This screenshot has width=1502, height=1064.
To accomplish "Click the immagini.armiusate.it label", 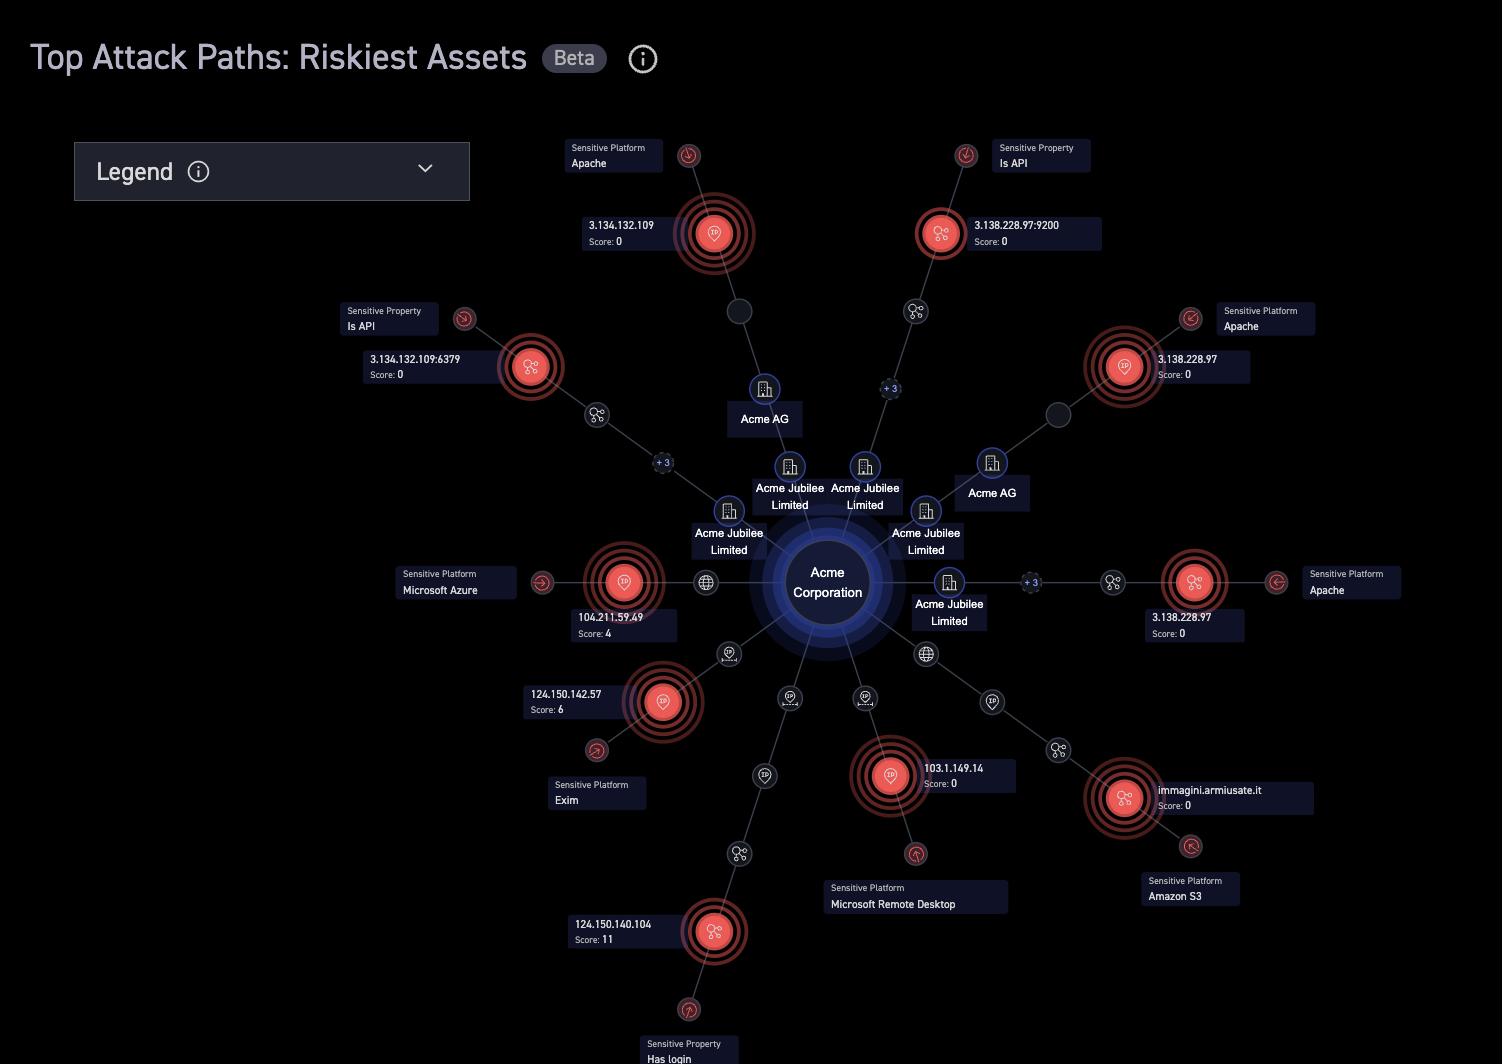I will coord(1232,798).
